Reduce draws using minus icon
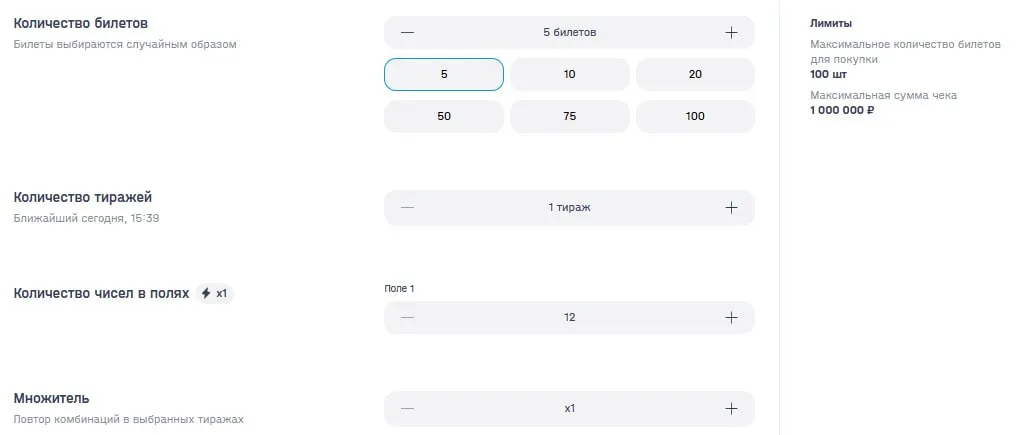This screenshot has width=1026, height=435. pyautogui.click(x=407, y=207)
